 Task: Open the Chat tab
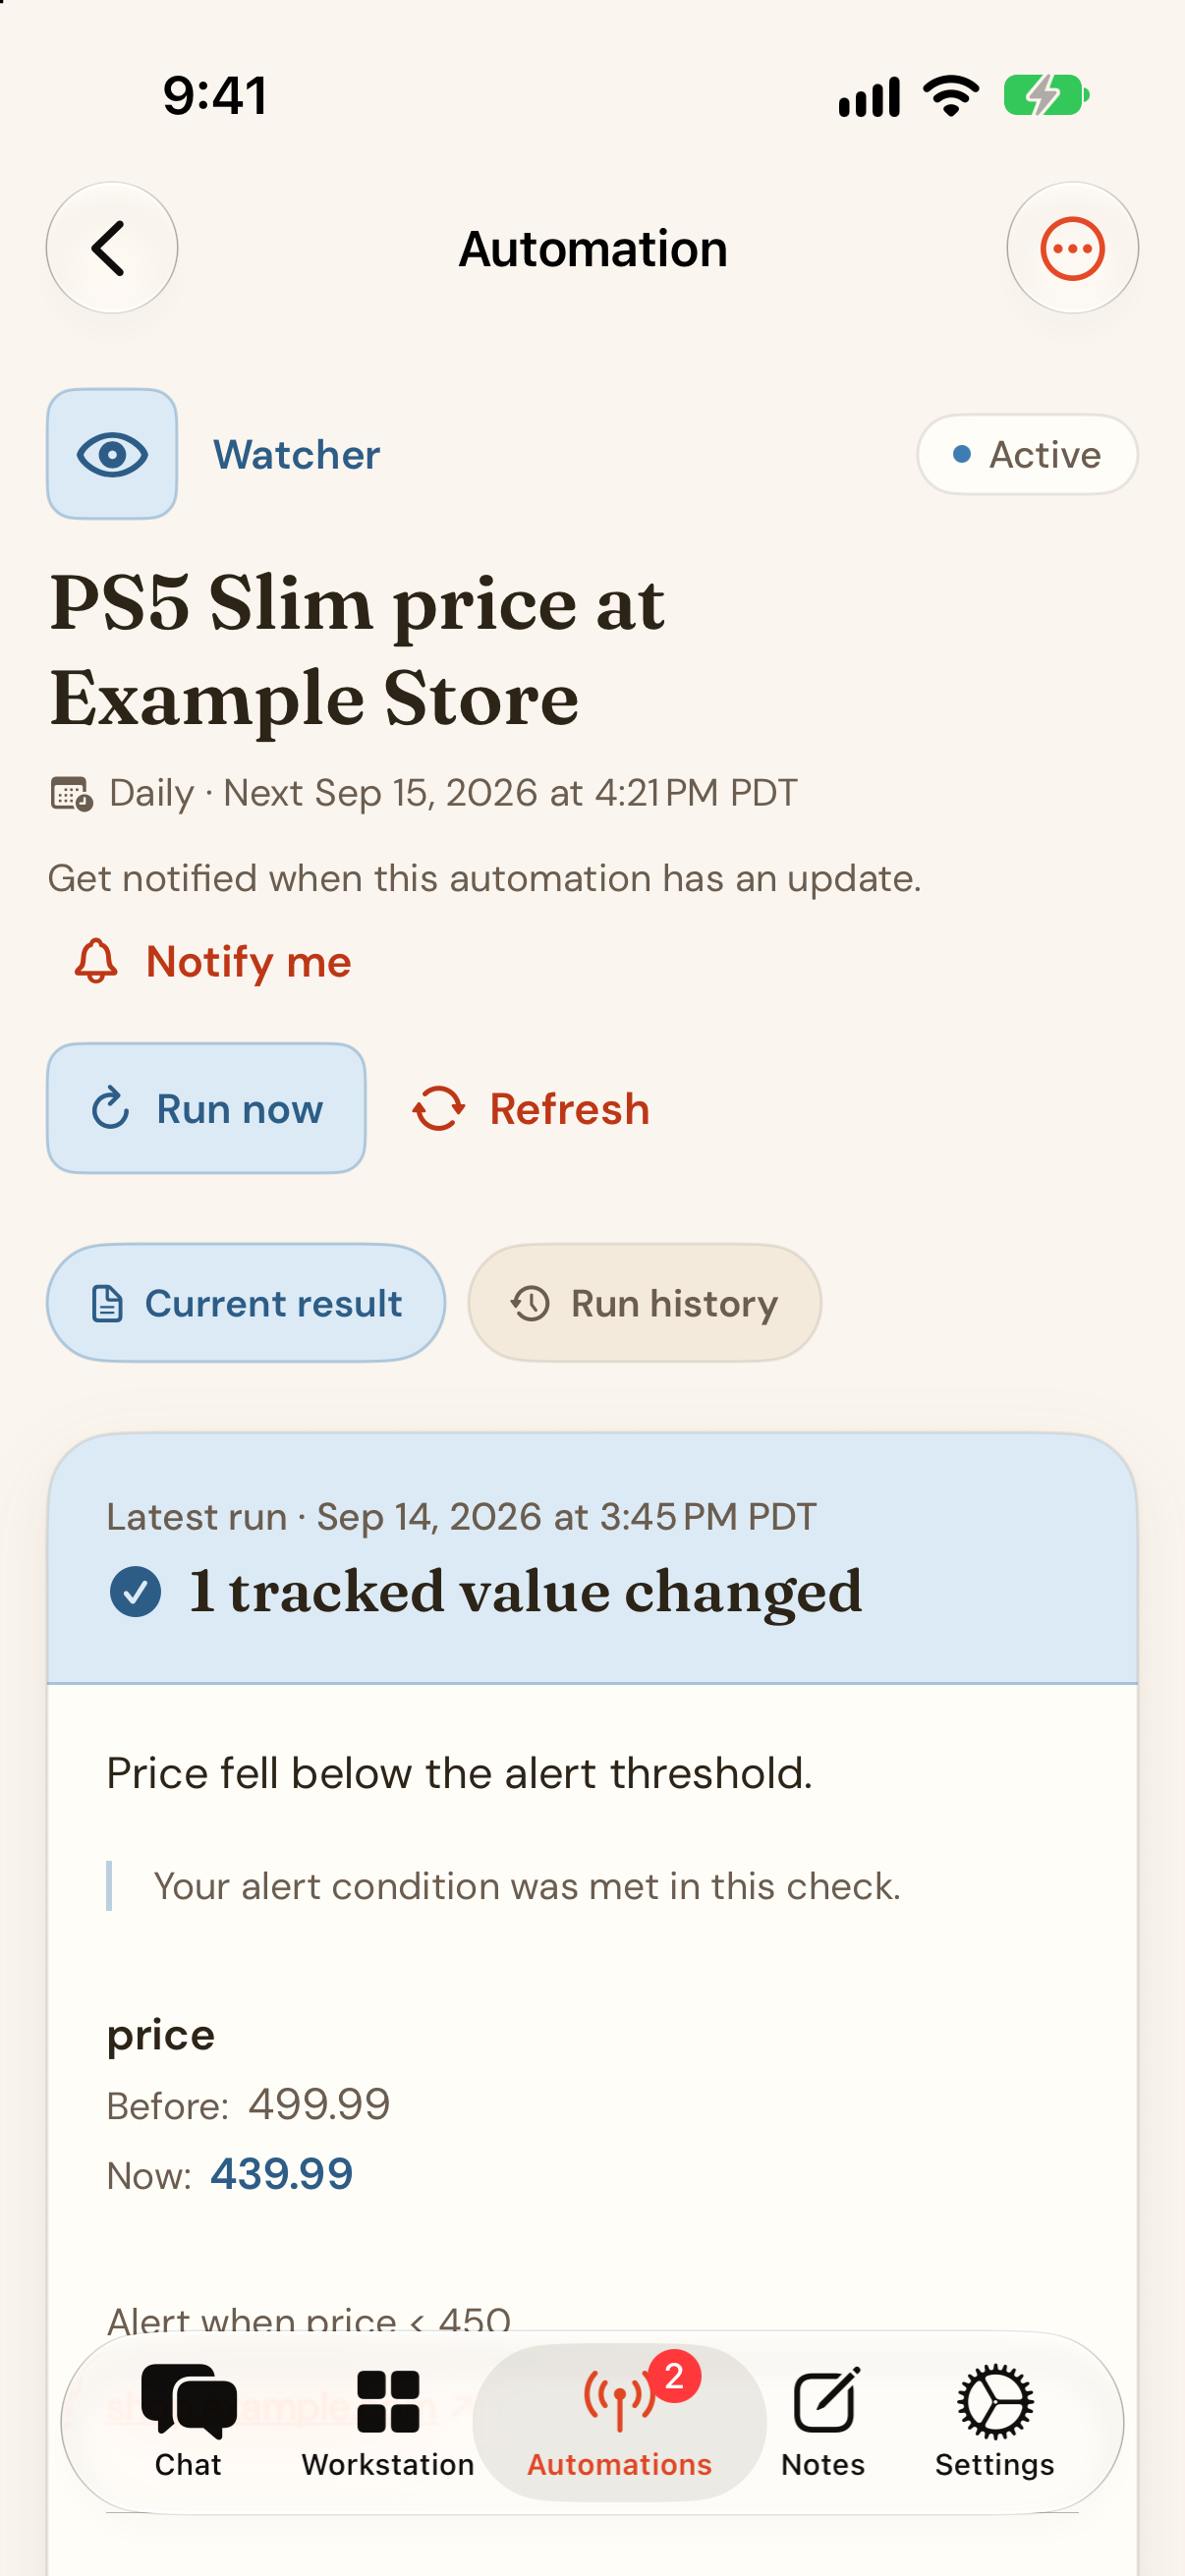tap(188, 2421)
